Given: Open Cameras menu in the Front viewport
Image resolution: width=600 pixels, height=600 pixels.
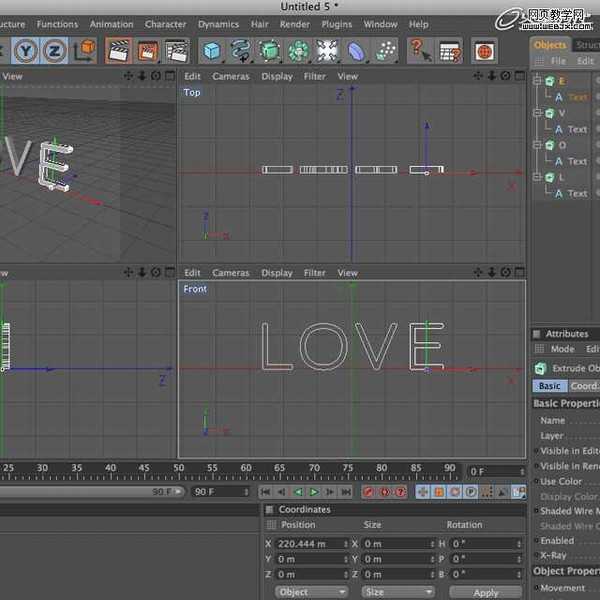Looking at the screenshot, I should point(230,272).
